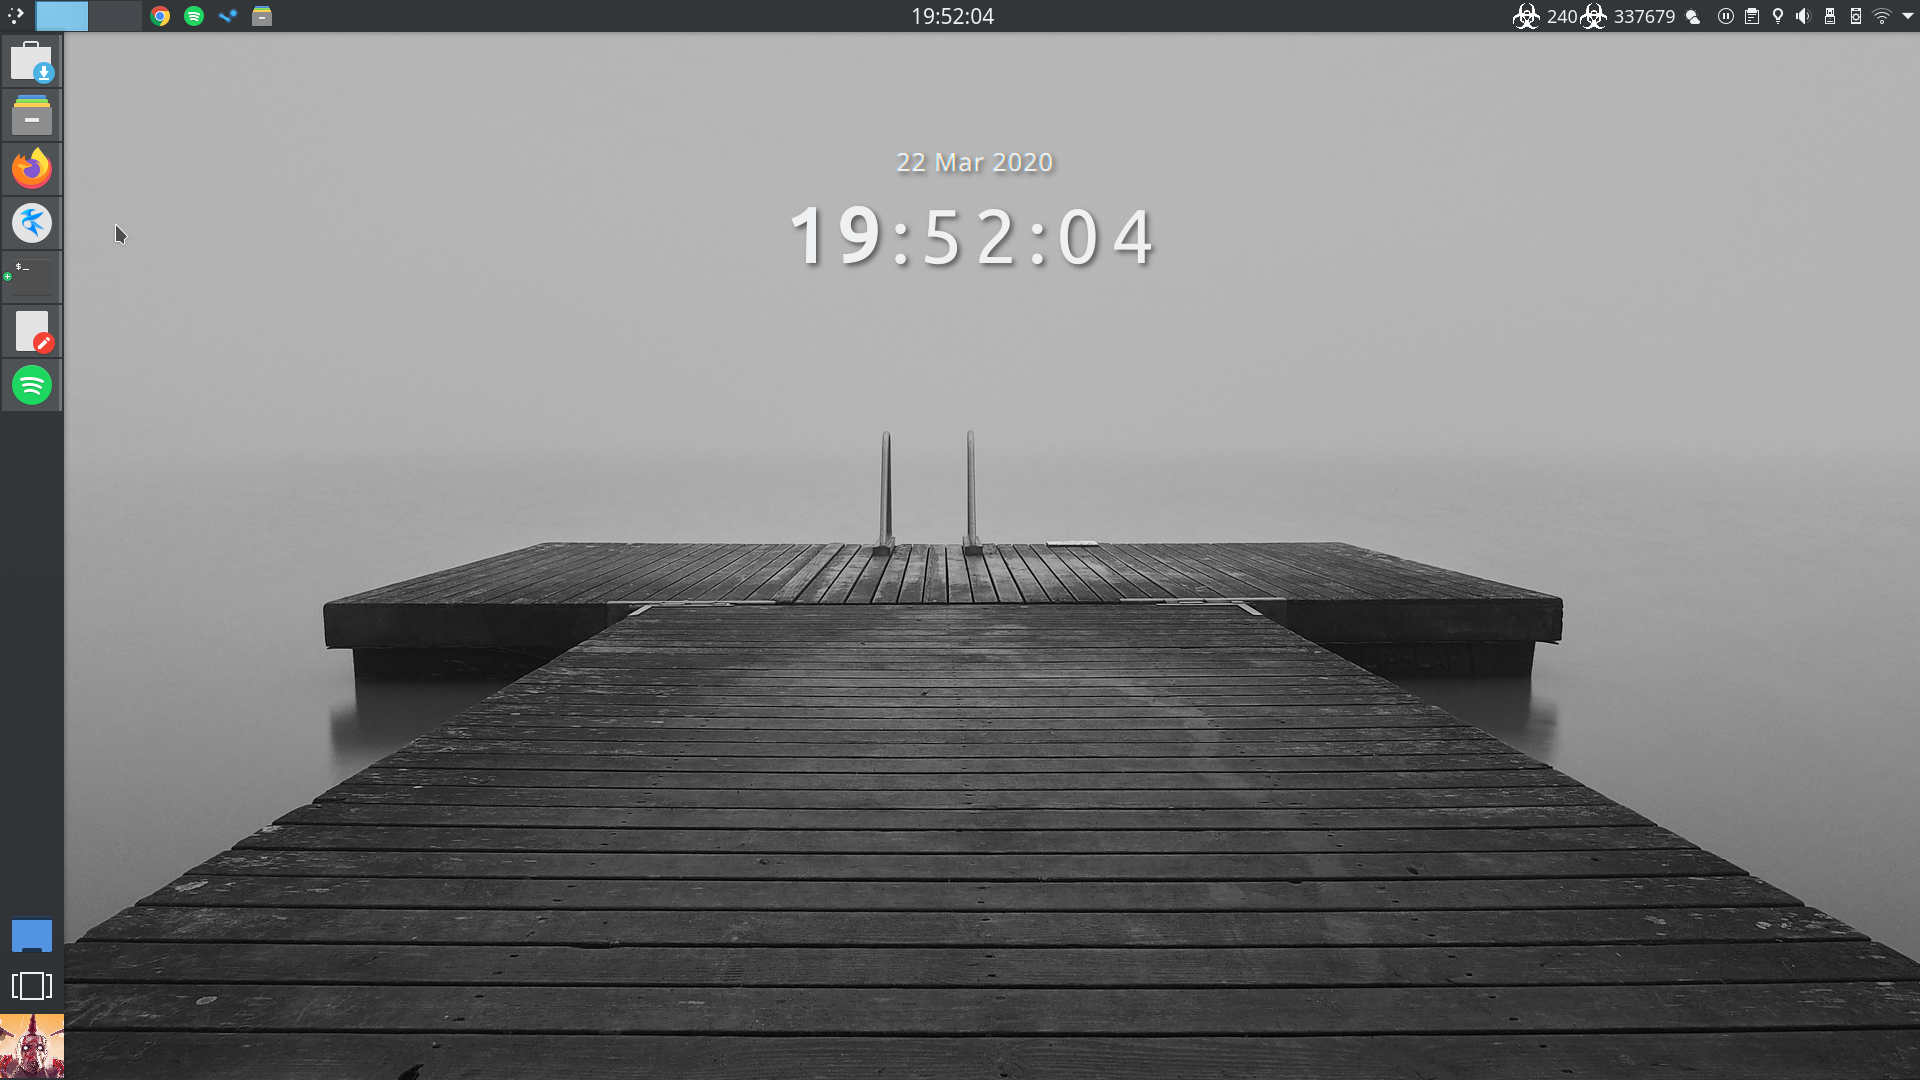The height and width of the screenshot is (1080, 1920).
Task: Open the volume control in tray
Action: pyautogui.click(x=1803, y=16)
